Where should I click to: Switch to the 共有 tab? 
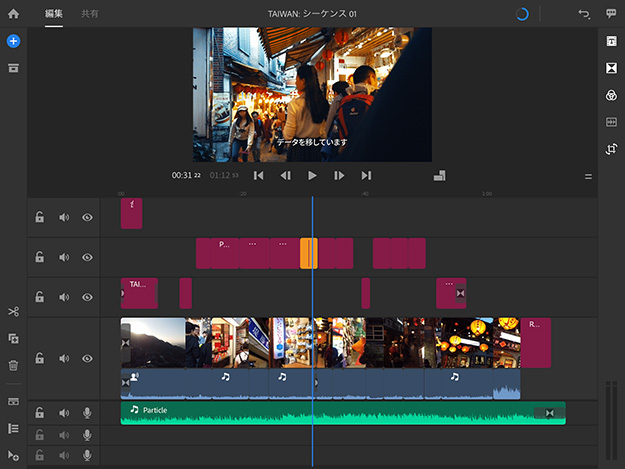[89, 14]
